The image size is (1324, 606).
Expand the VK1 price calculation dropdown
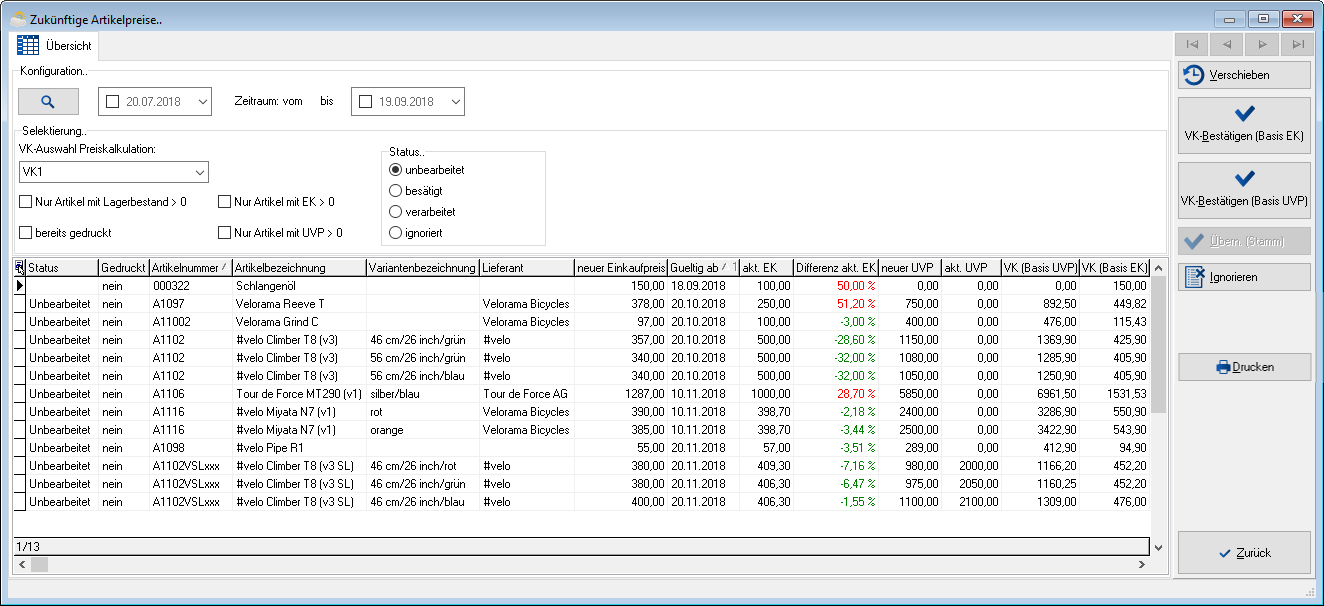[x=199, y=173]
